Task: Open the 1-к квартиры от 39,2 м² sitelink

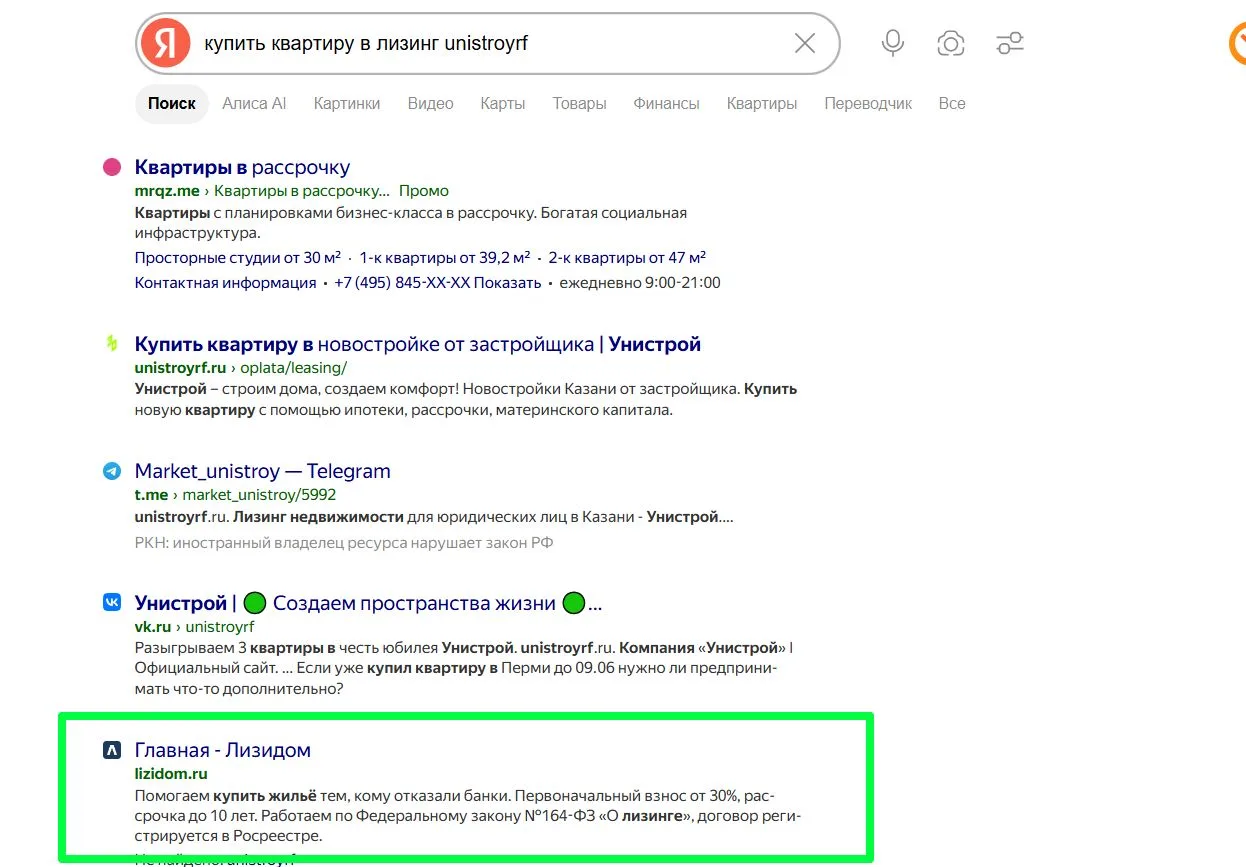Action: pyautogui.click(x=445, y=257)
